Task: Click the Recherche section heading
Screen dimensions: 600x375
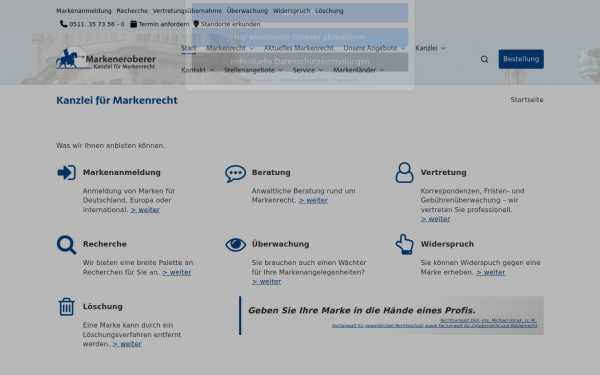Action: click(x=105, y=244)
